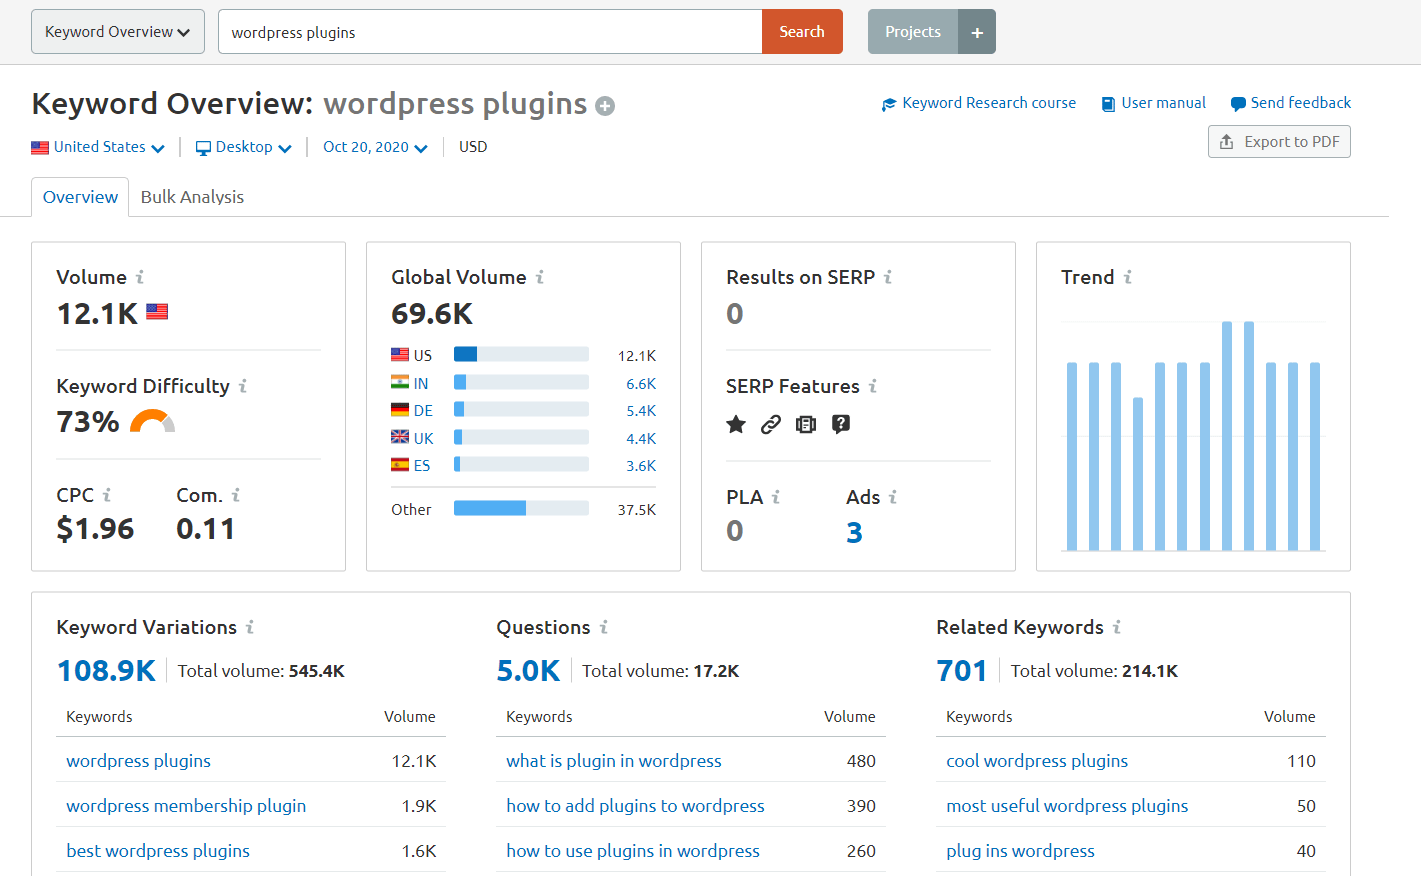
Task: Click the Other global volume bar
Action: tap(521, 508)
